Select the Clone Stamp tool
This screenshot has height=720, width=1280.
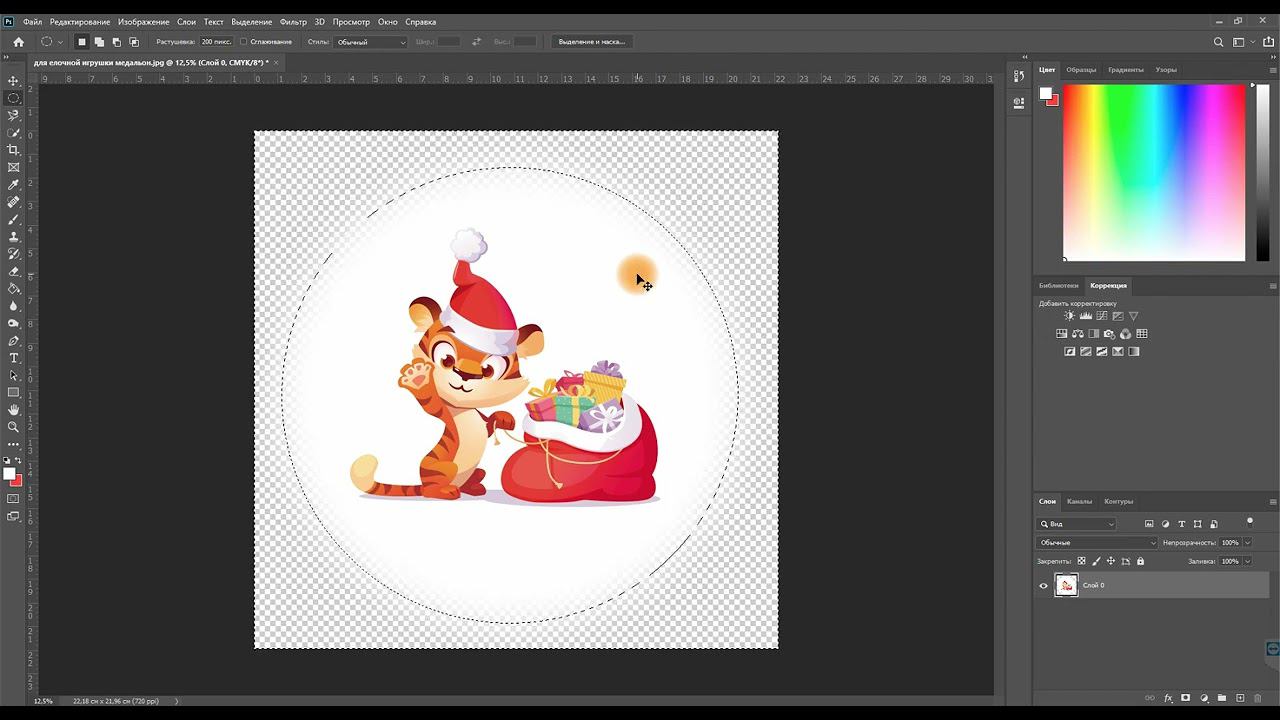[x=13, y=237]
